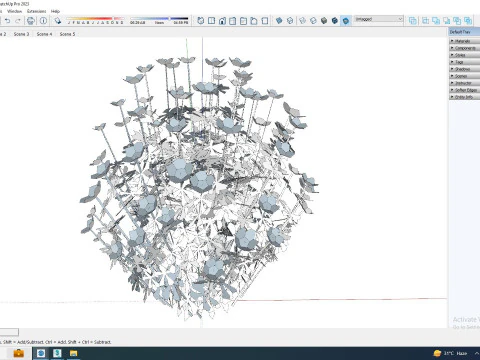Click the Default Tray header
Screen dimensions: 480x360
pos(464,32)
